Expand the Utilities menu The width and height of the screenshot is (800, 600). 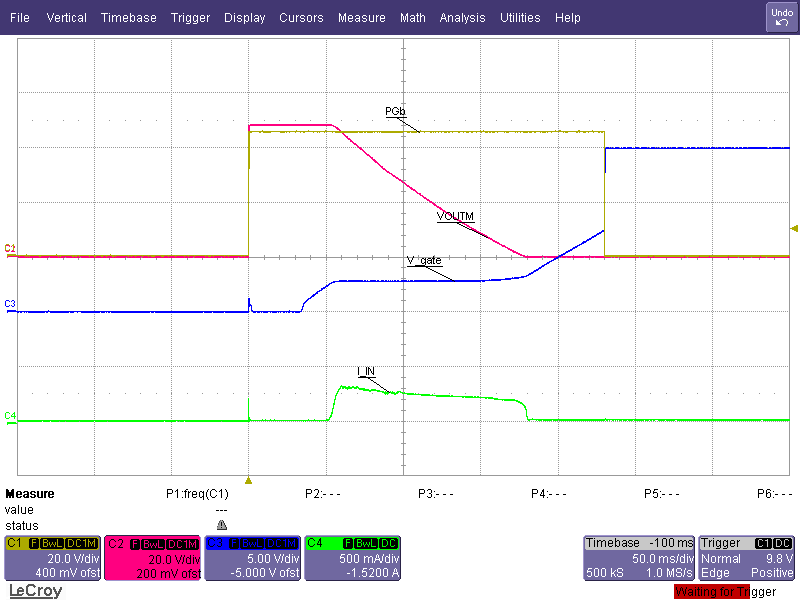520,18
